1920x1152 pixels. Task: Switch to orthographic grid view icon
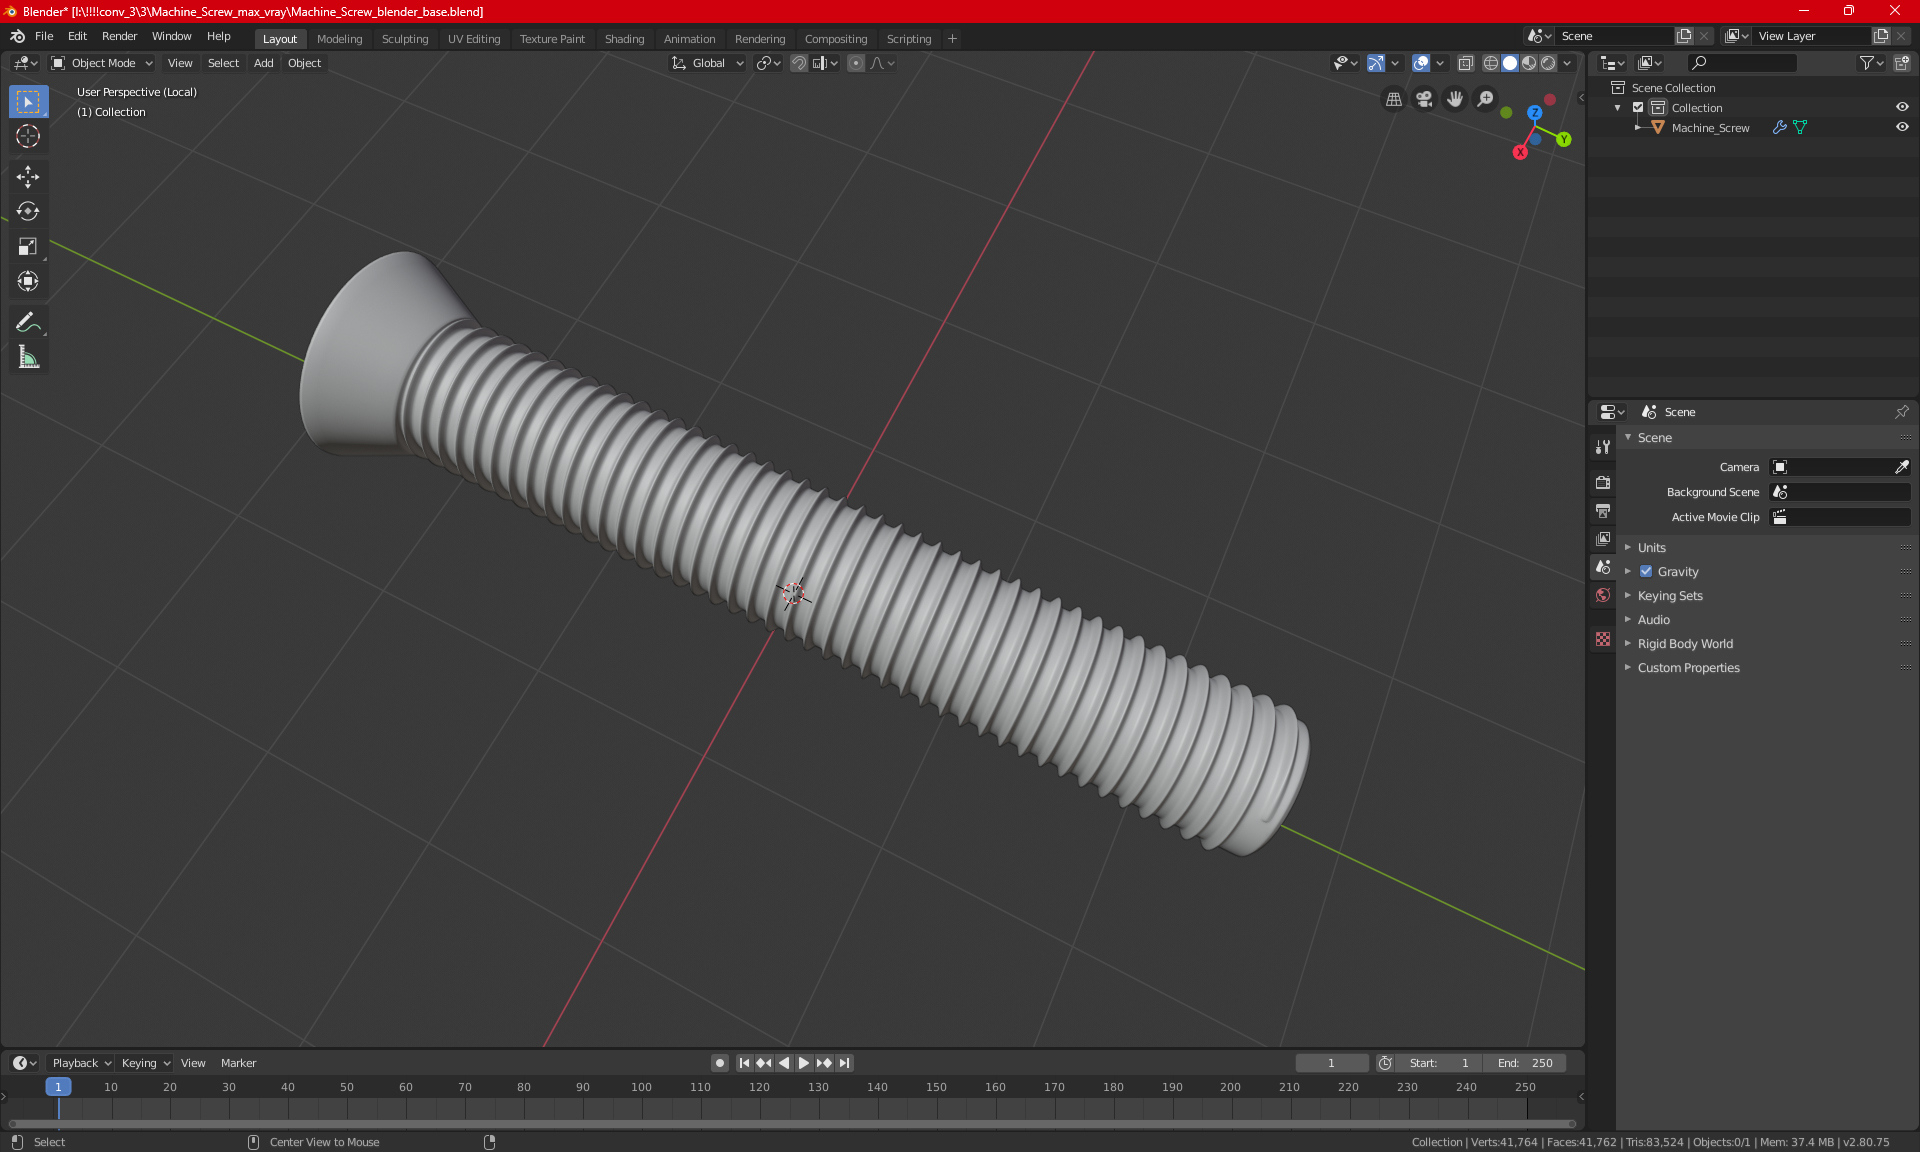point(1393,99)
